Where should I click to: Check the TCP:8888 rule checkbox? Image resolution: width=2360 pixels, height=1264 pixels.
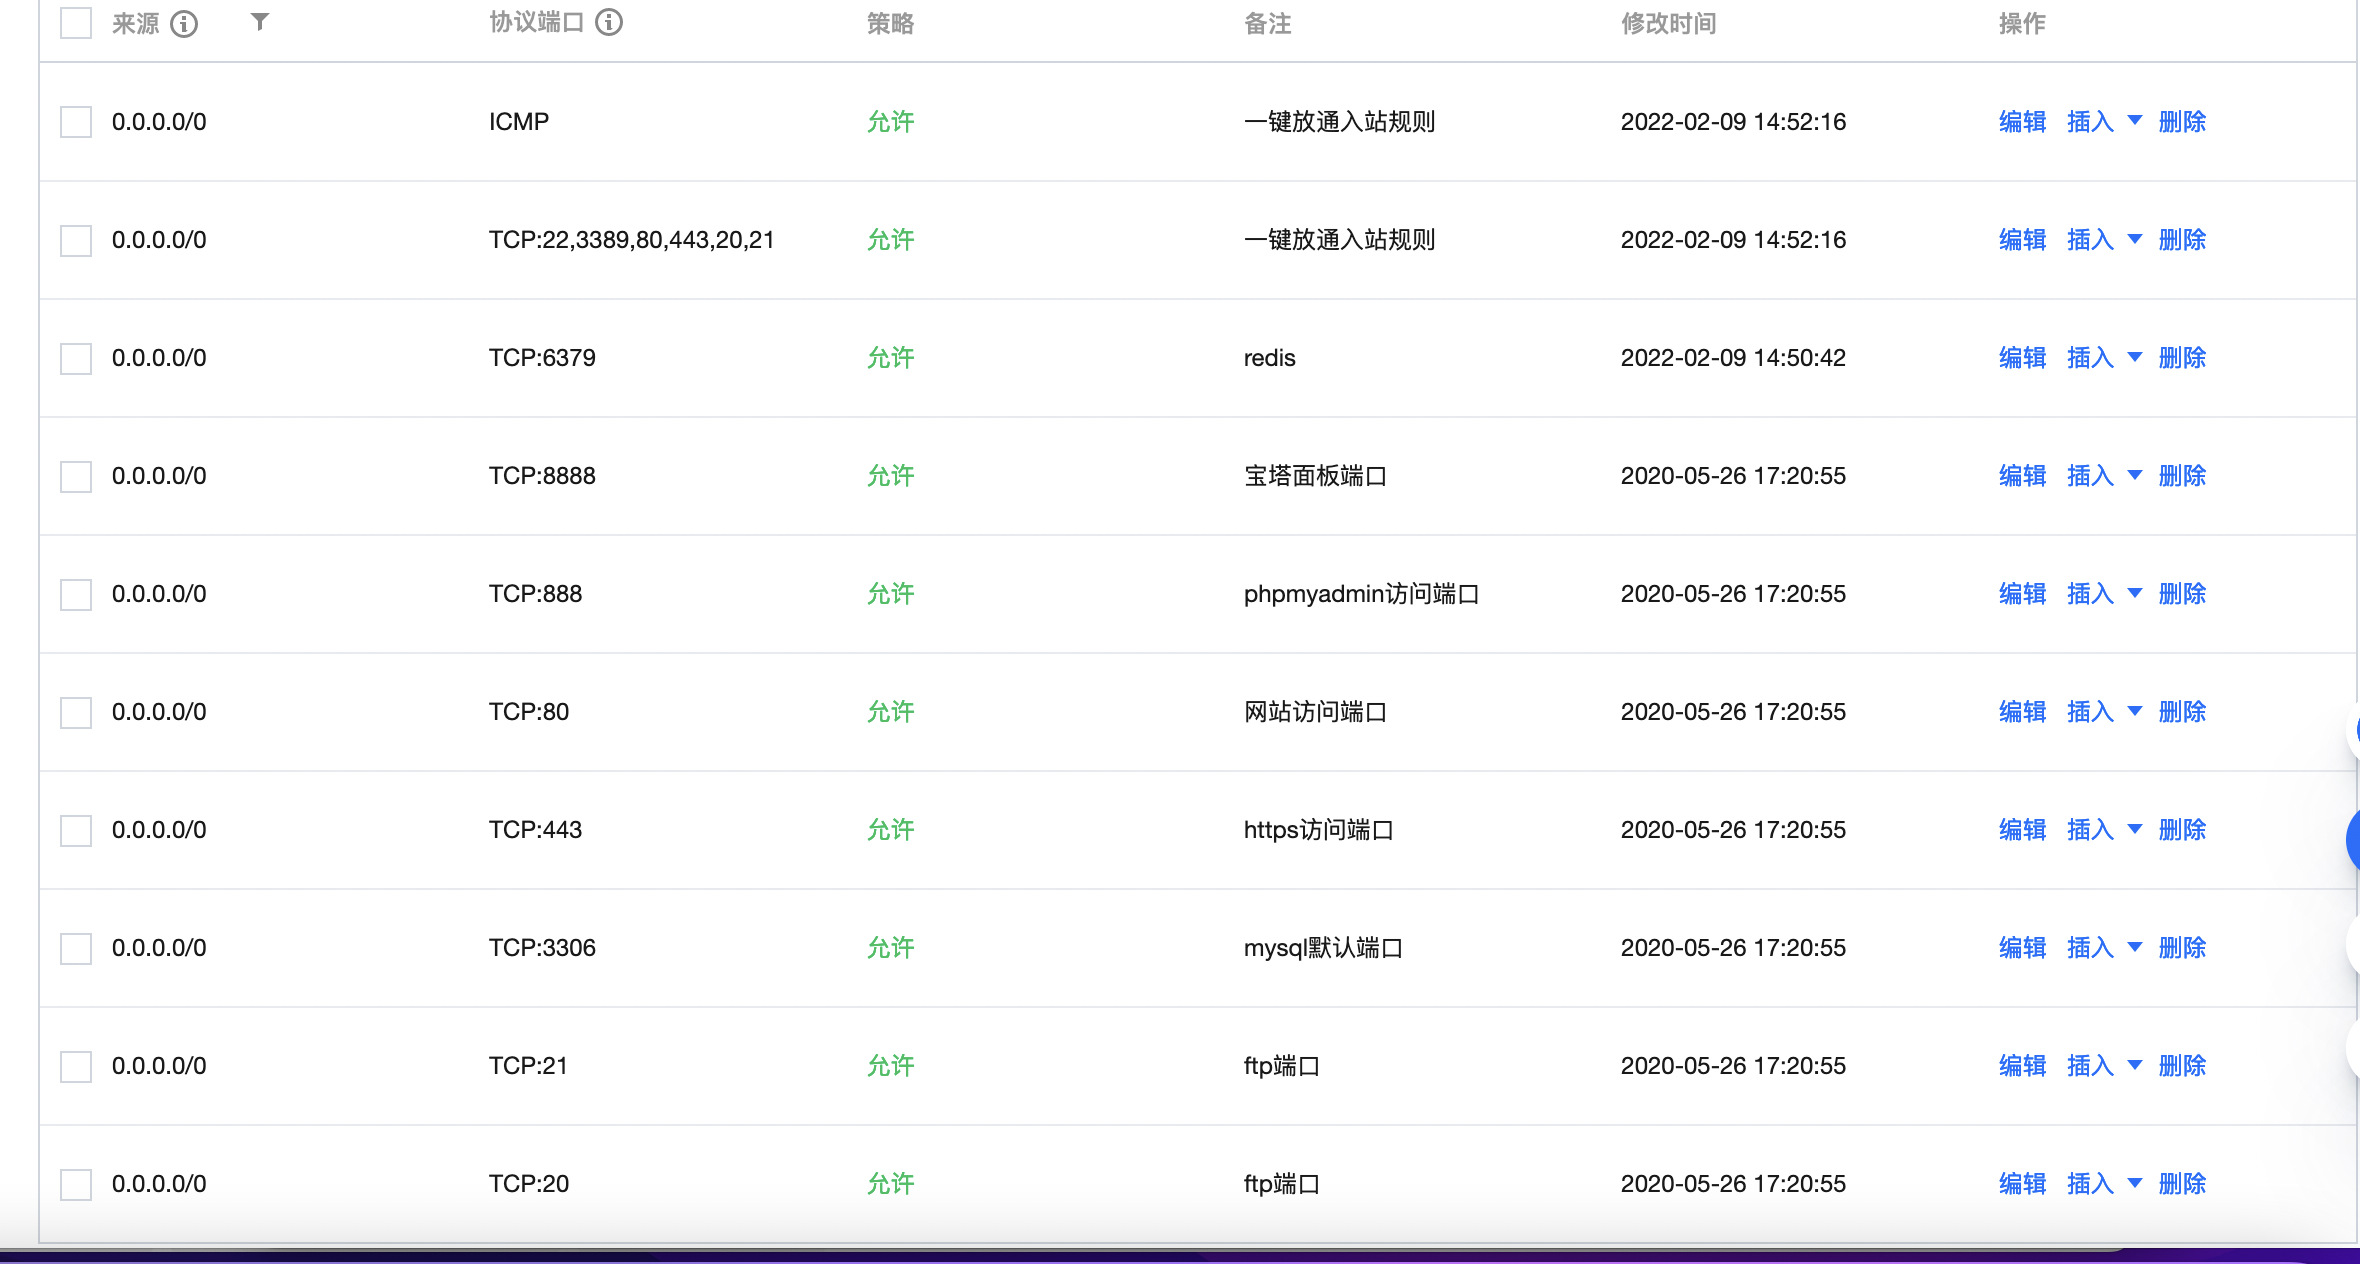[76, 476]
